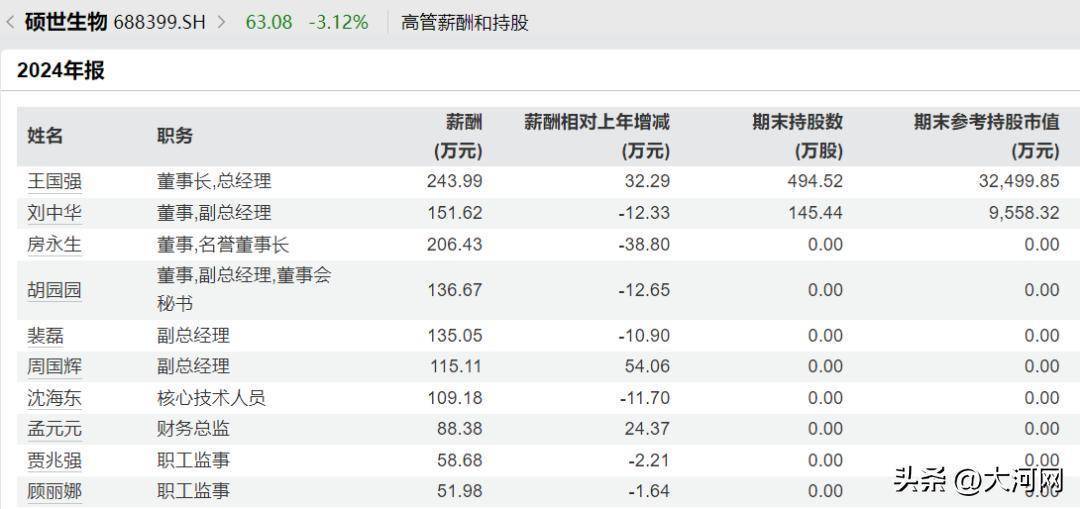Open the profile of 胡园园
Viewport: 1080px width, 509px height.
coord(54,290)
